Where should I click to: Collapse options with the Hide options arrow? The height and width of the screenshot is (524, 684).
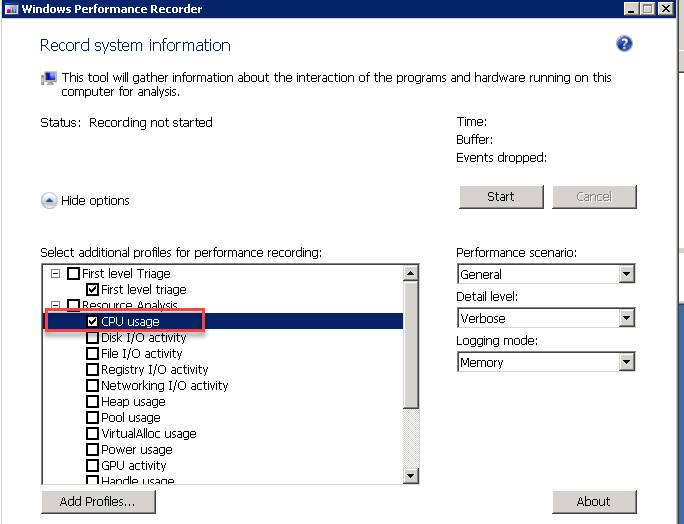49,201
